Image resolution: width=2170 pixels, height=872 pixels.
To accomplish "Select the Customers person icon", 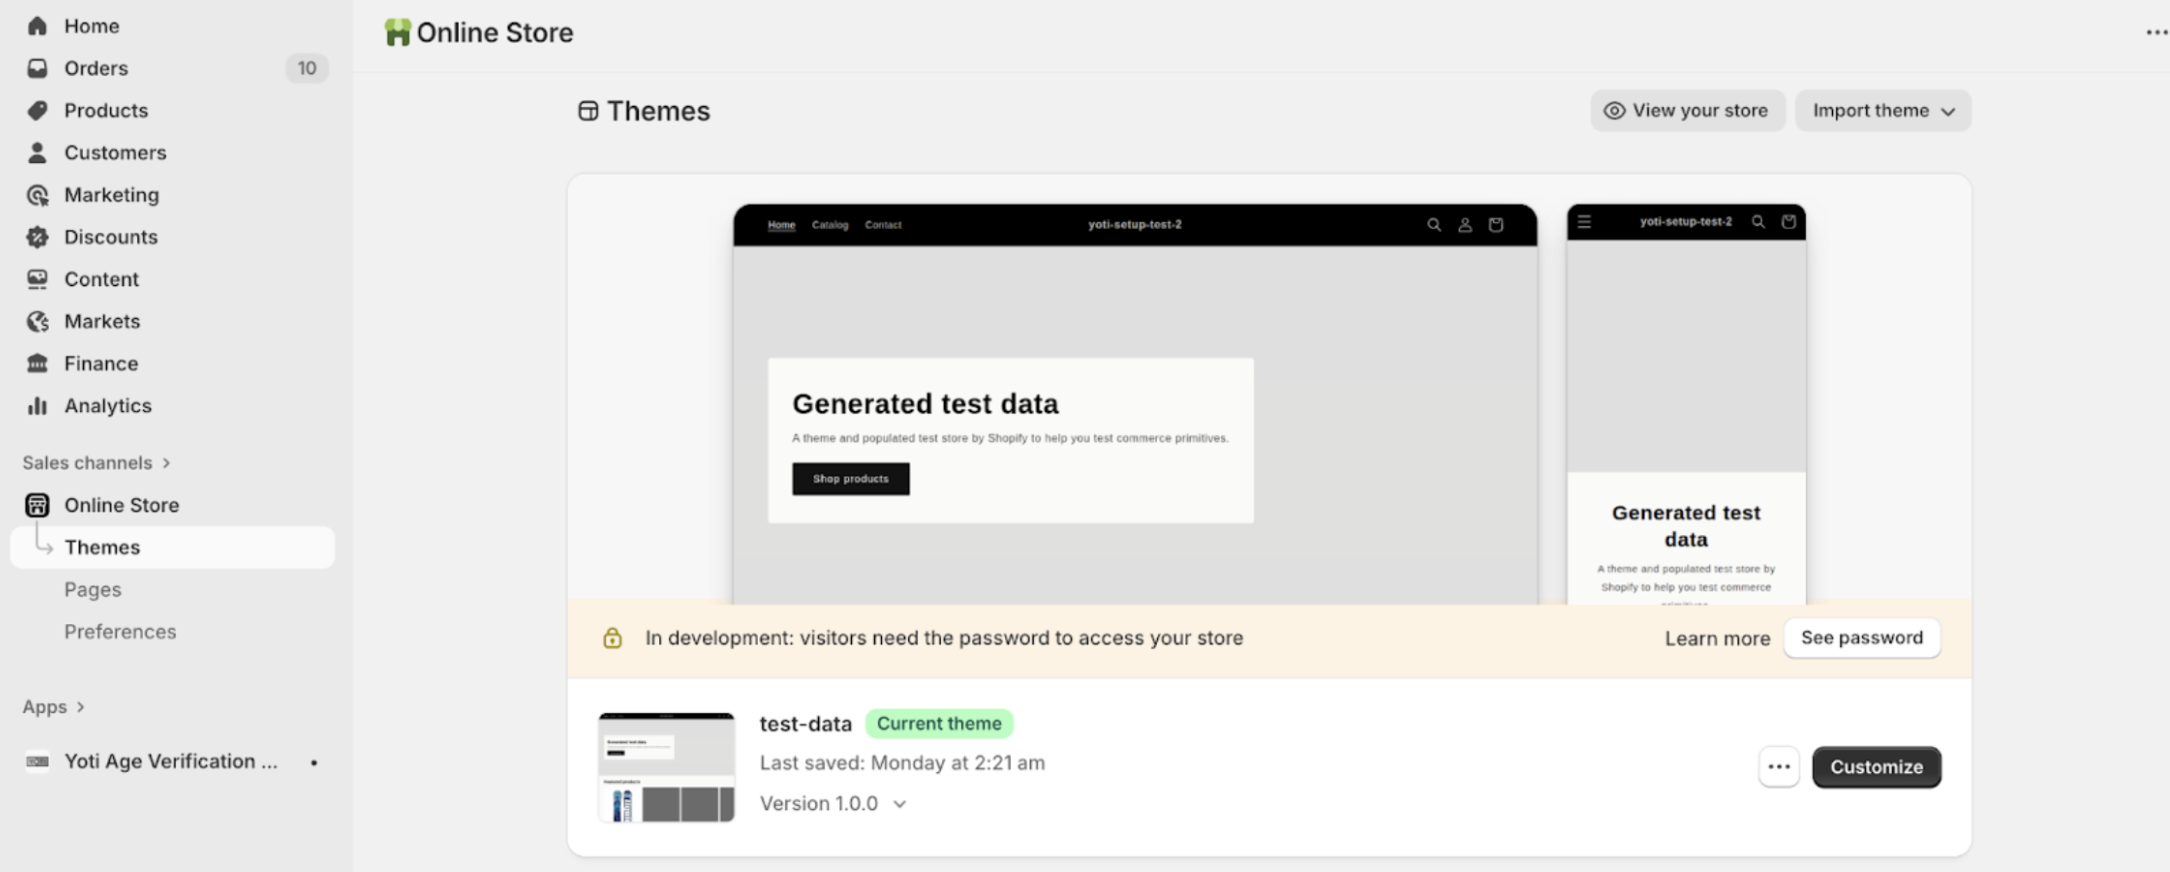I will pyautogui.click(x=37, y=152).
